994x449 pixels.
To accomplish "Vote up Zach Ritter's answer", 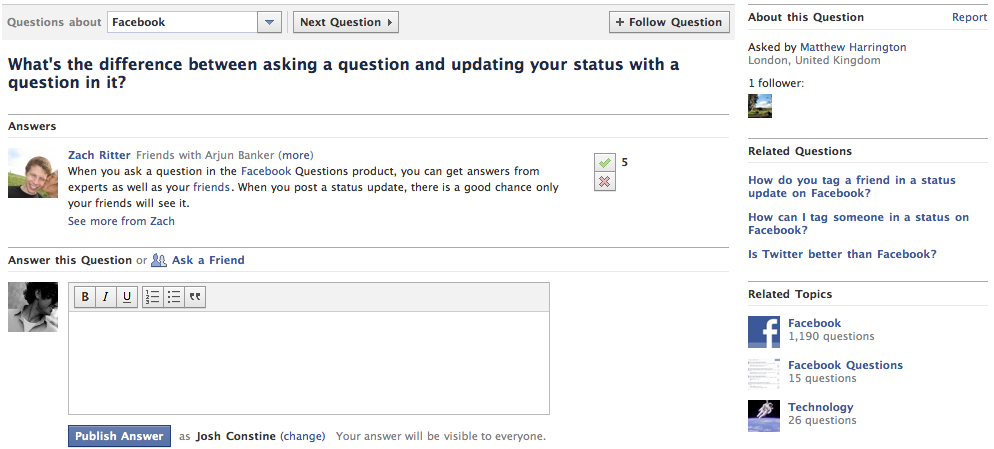I will pyautogui.click(x=604, y=162).
